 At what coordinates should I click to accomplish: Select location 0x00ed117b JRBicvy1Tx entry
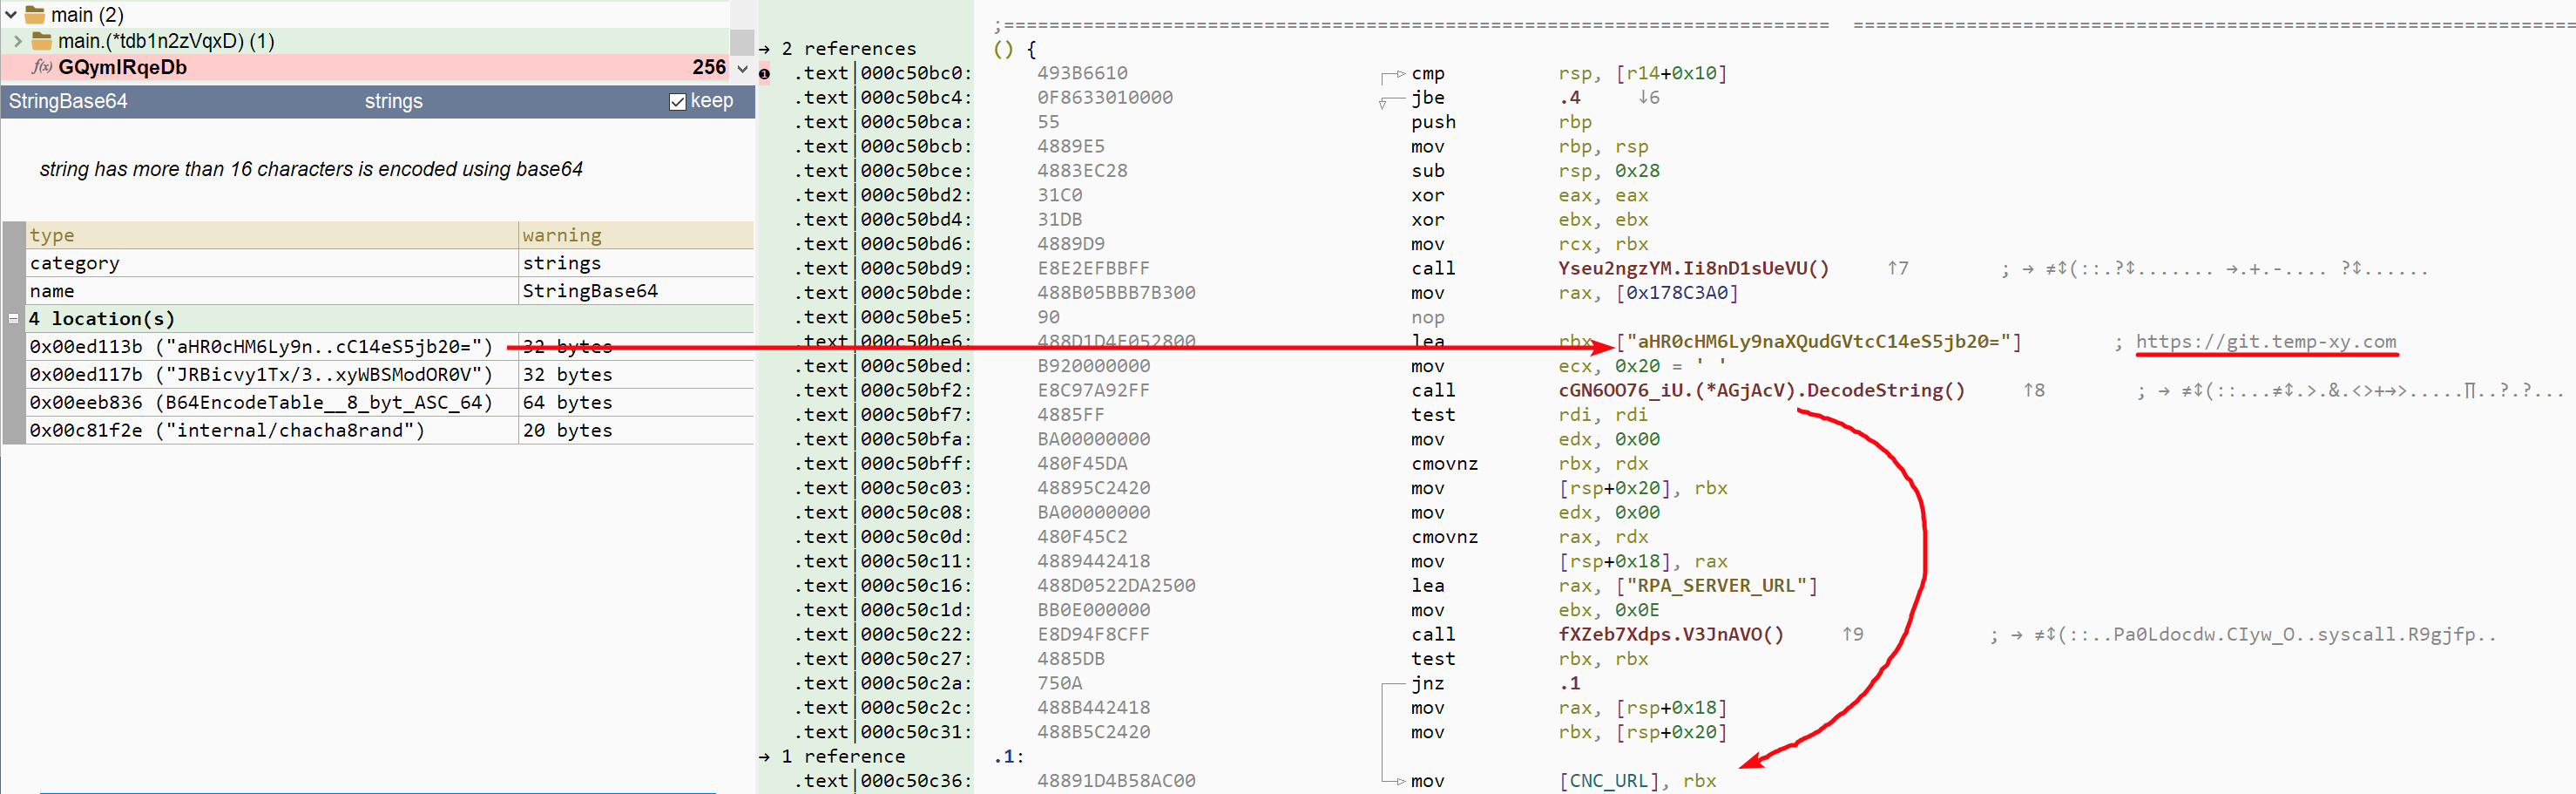click(261, 375)
